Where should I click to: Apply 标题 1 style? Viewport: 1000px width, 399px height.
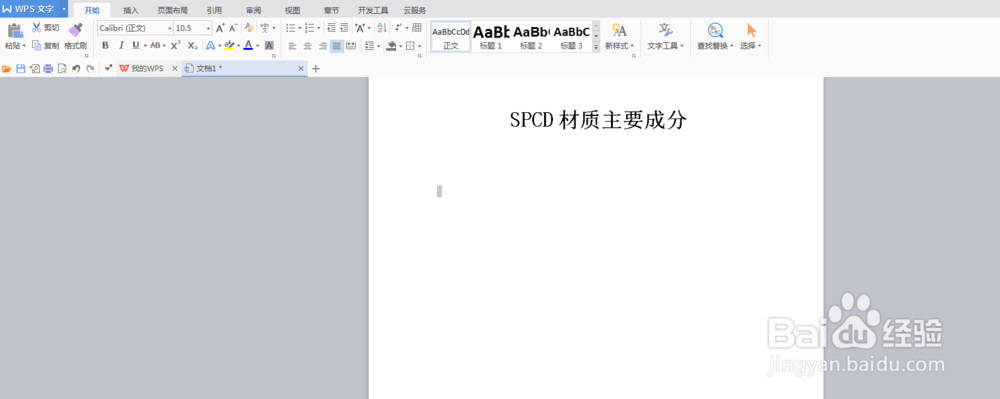click(x=491, y=36)
